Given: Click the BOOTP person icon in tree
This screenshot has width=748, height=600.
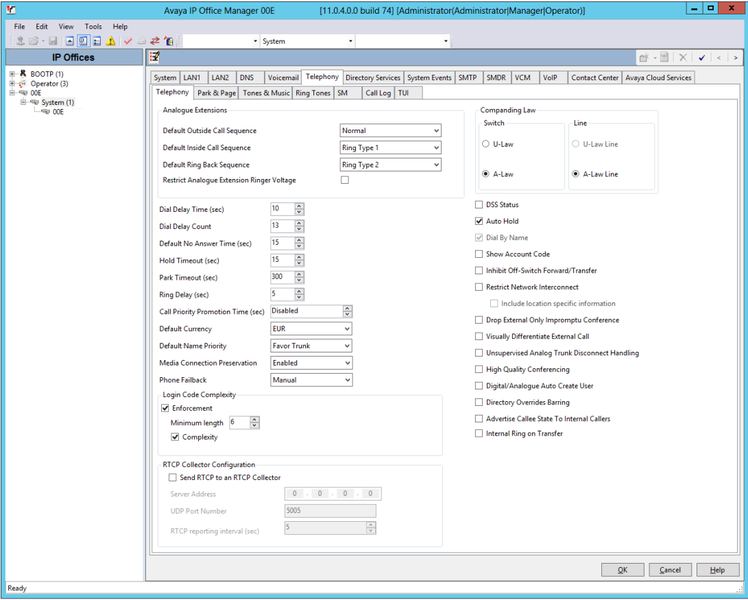Looking at the screenshot, I should click(23, 73).
